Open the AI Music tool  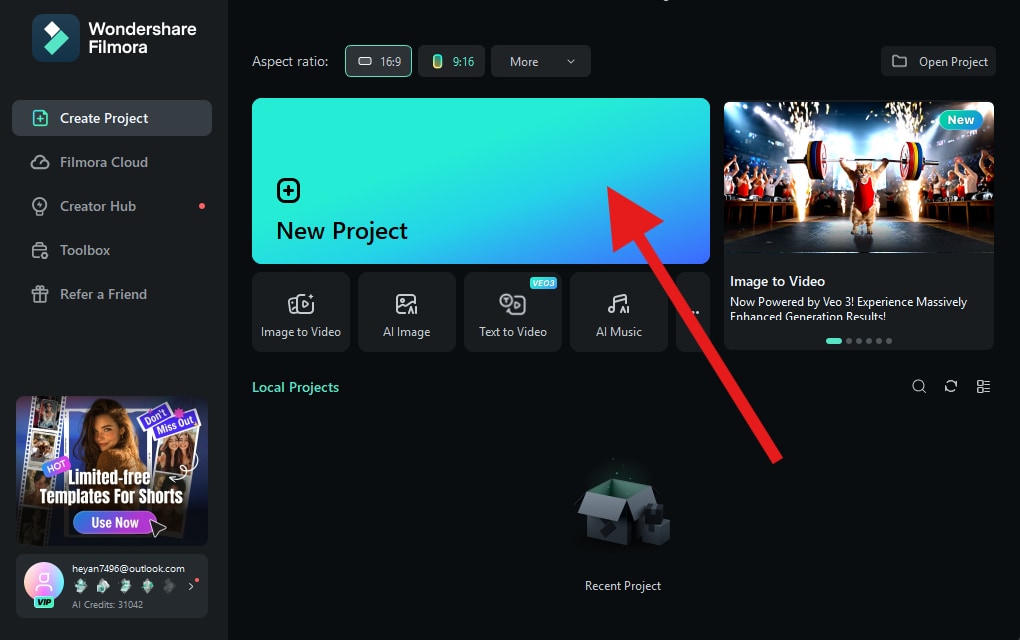(619, 312)
